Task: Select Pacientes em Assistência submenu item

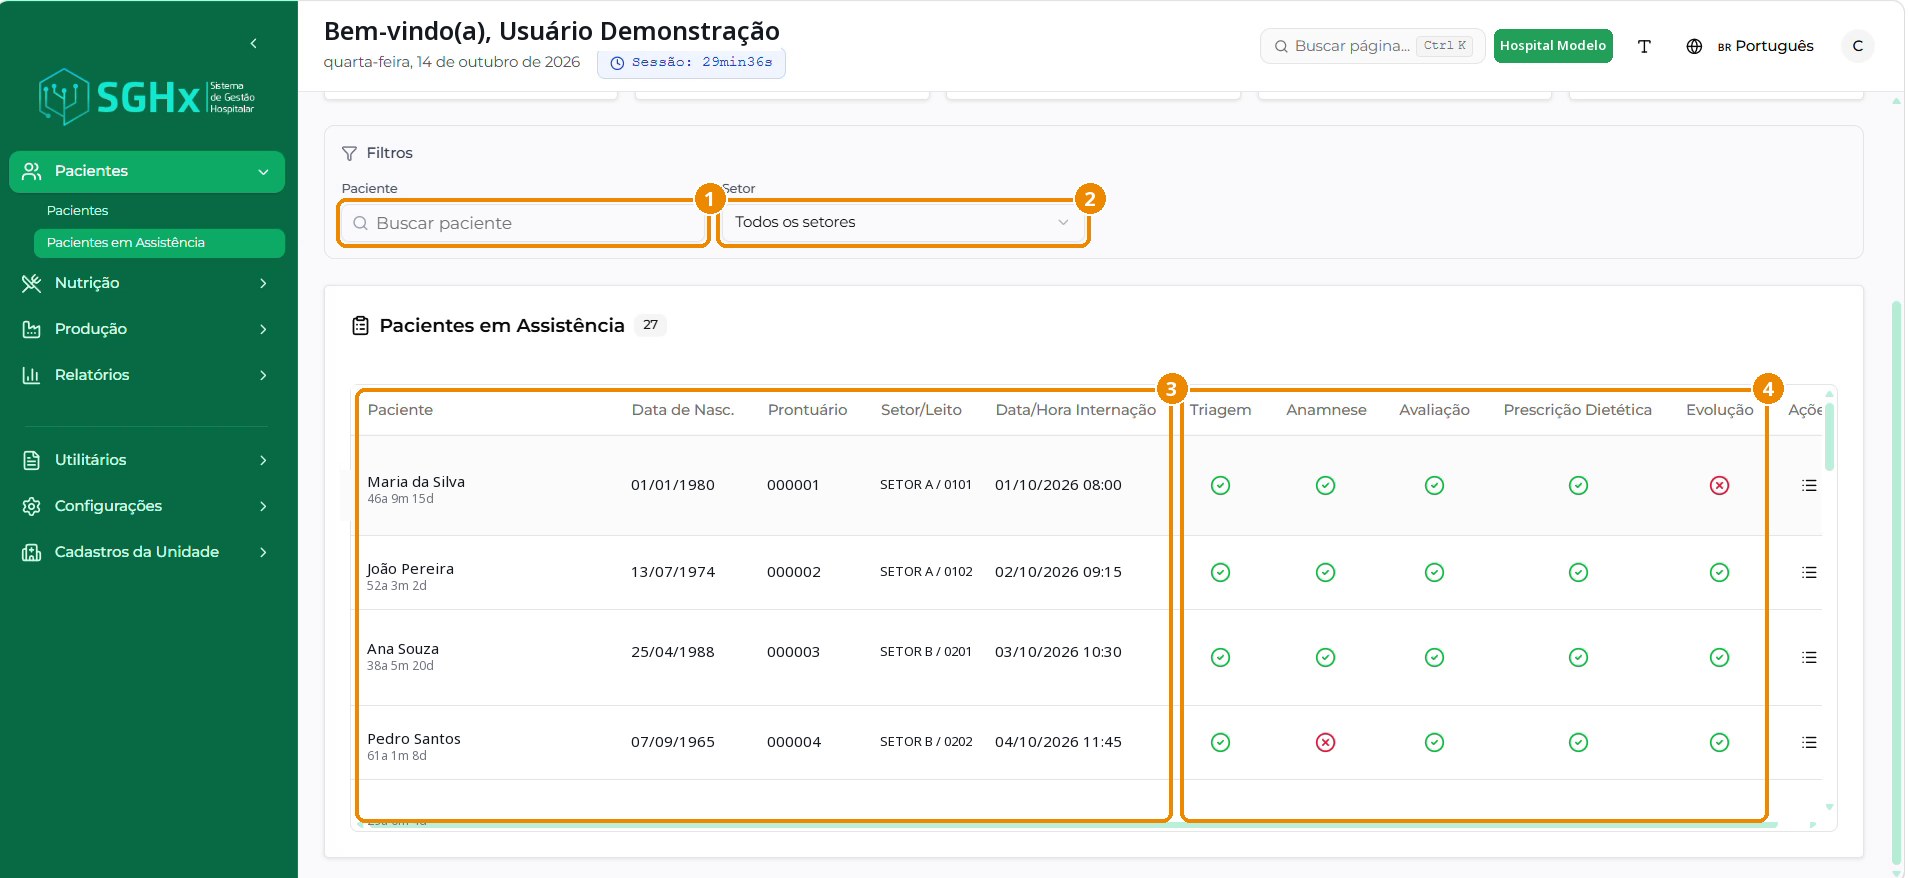Action: click(x=159, y=242)
